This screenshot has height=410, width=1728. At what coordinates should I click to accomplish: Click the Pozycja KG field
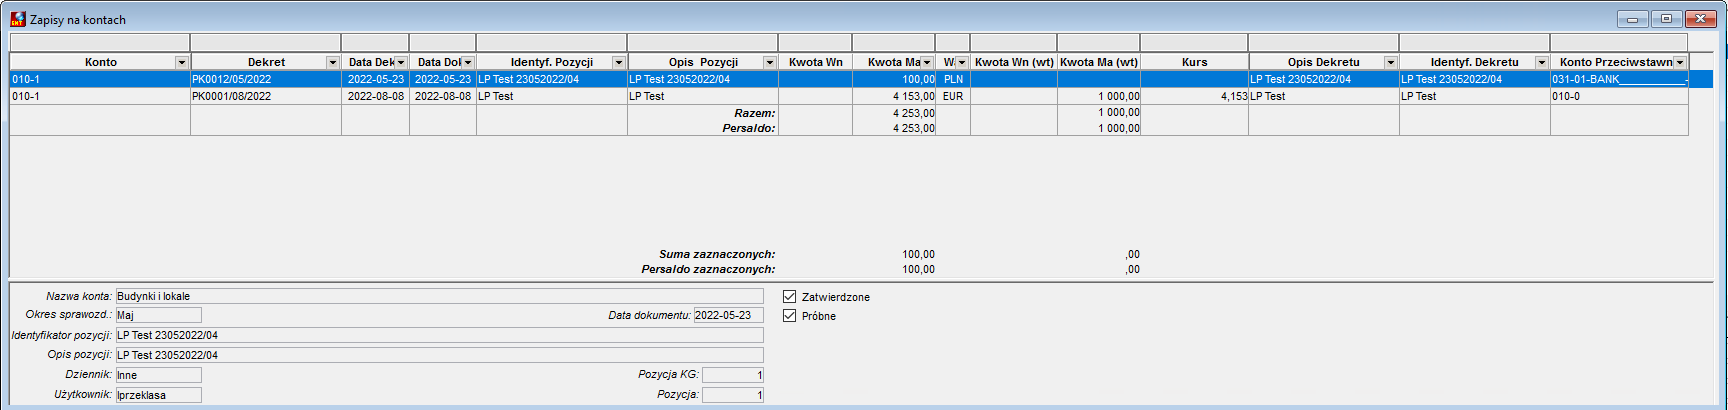[x=733, y=375]
